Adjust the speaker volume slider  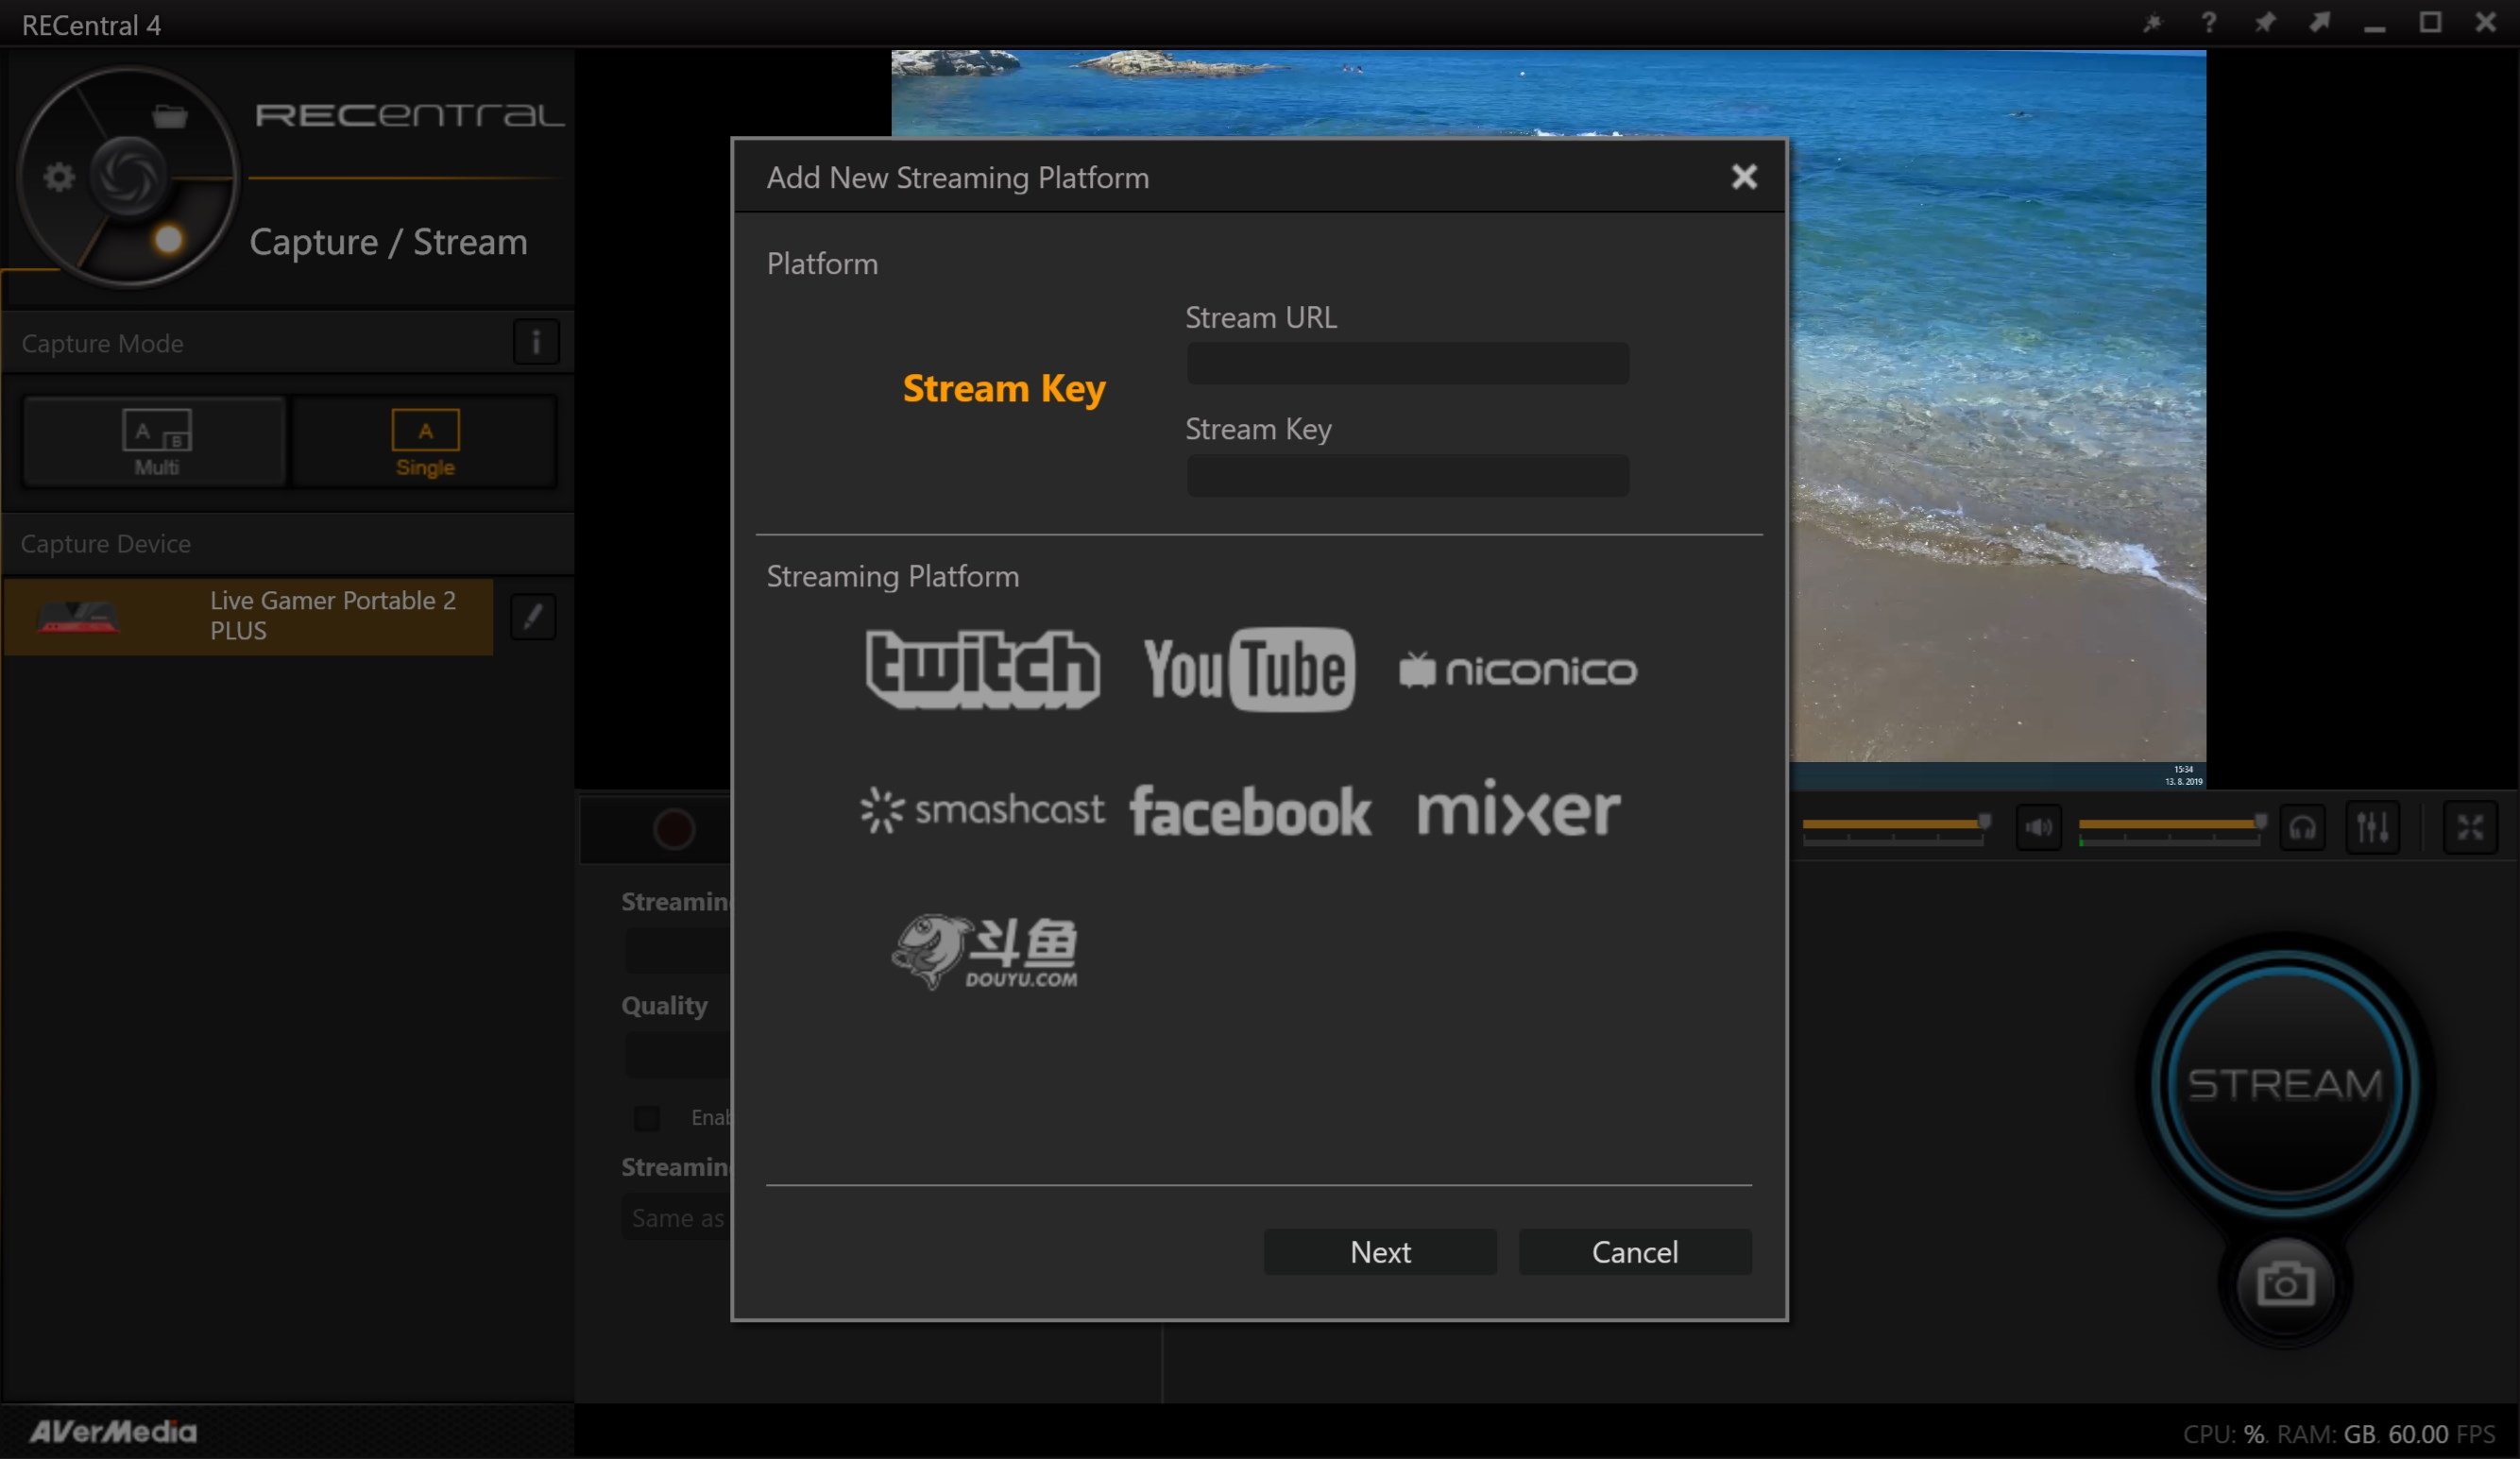[2171, 828]
